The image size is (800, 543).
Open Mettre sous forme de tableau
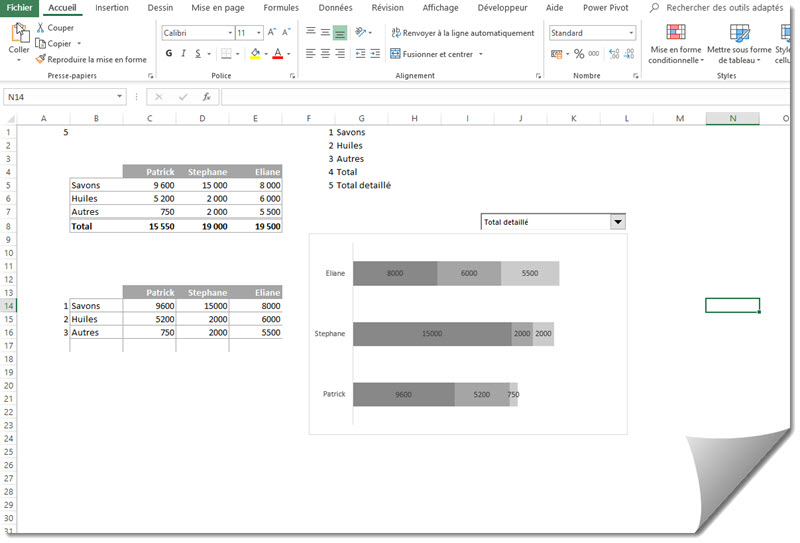click(739, 44)
